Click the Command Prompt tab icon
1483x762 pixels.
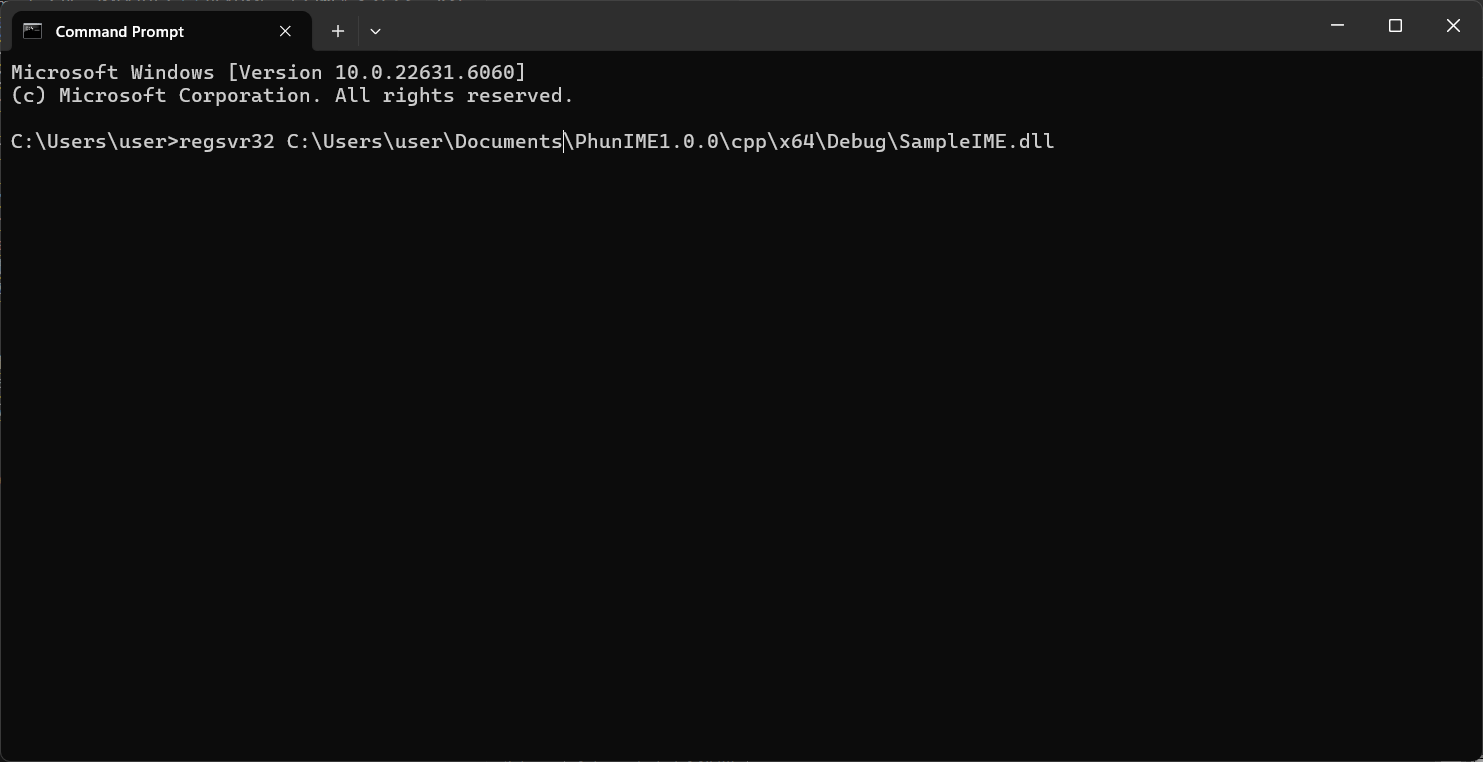pyautogui.click(x=32, y=31)
